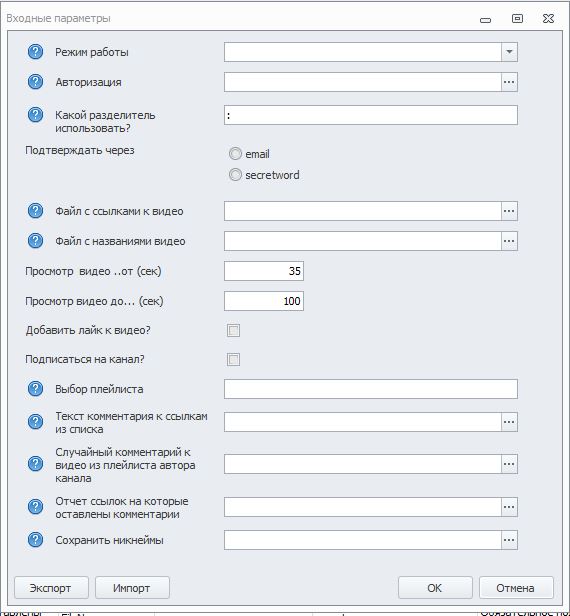Click the Отмена button
Screen dimensions: 570x616
coord(516,588)
